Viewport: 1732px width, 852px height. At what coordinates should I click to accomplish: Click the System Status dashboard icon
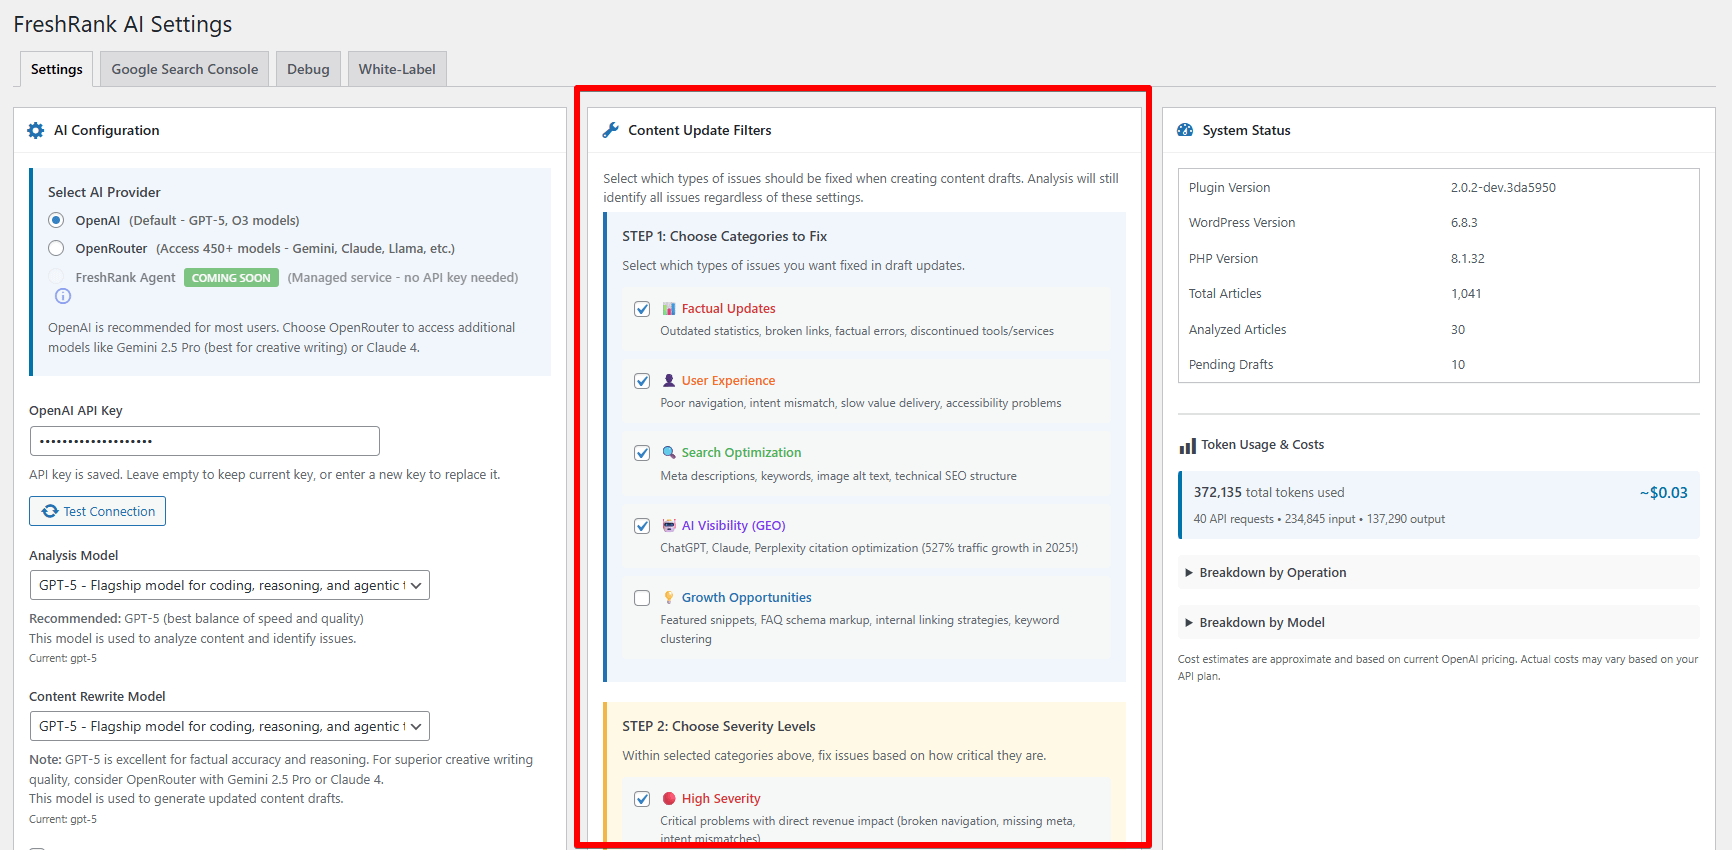pos(1185,130)
